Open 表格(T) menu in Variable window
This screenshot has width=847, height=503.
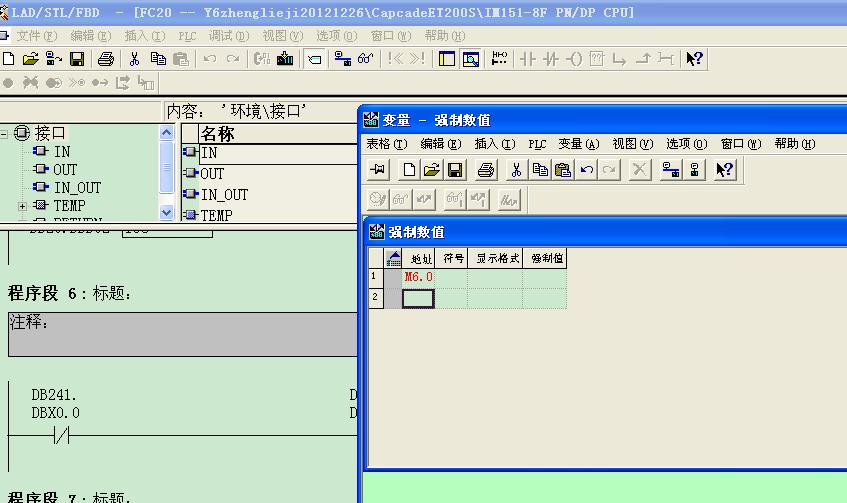pos(387,144)
